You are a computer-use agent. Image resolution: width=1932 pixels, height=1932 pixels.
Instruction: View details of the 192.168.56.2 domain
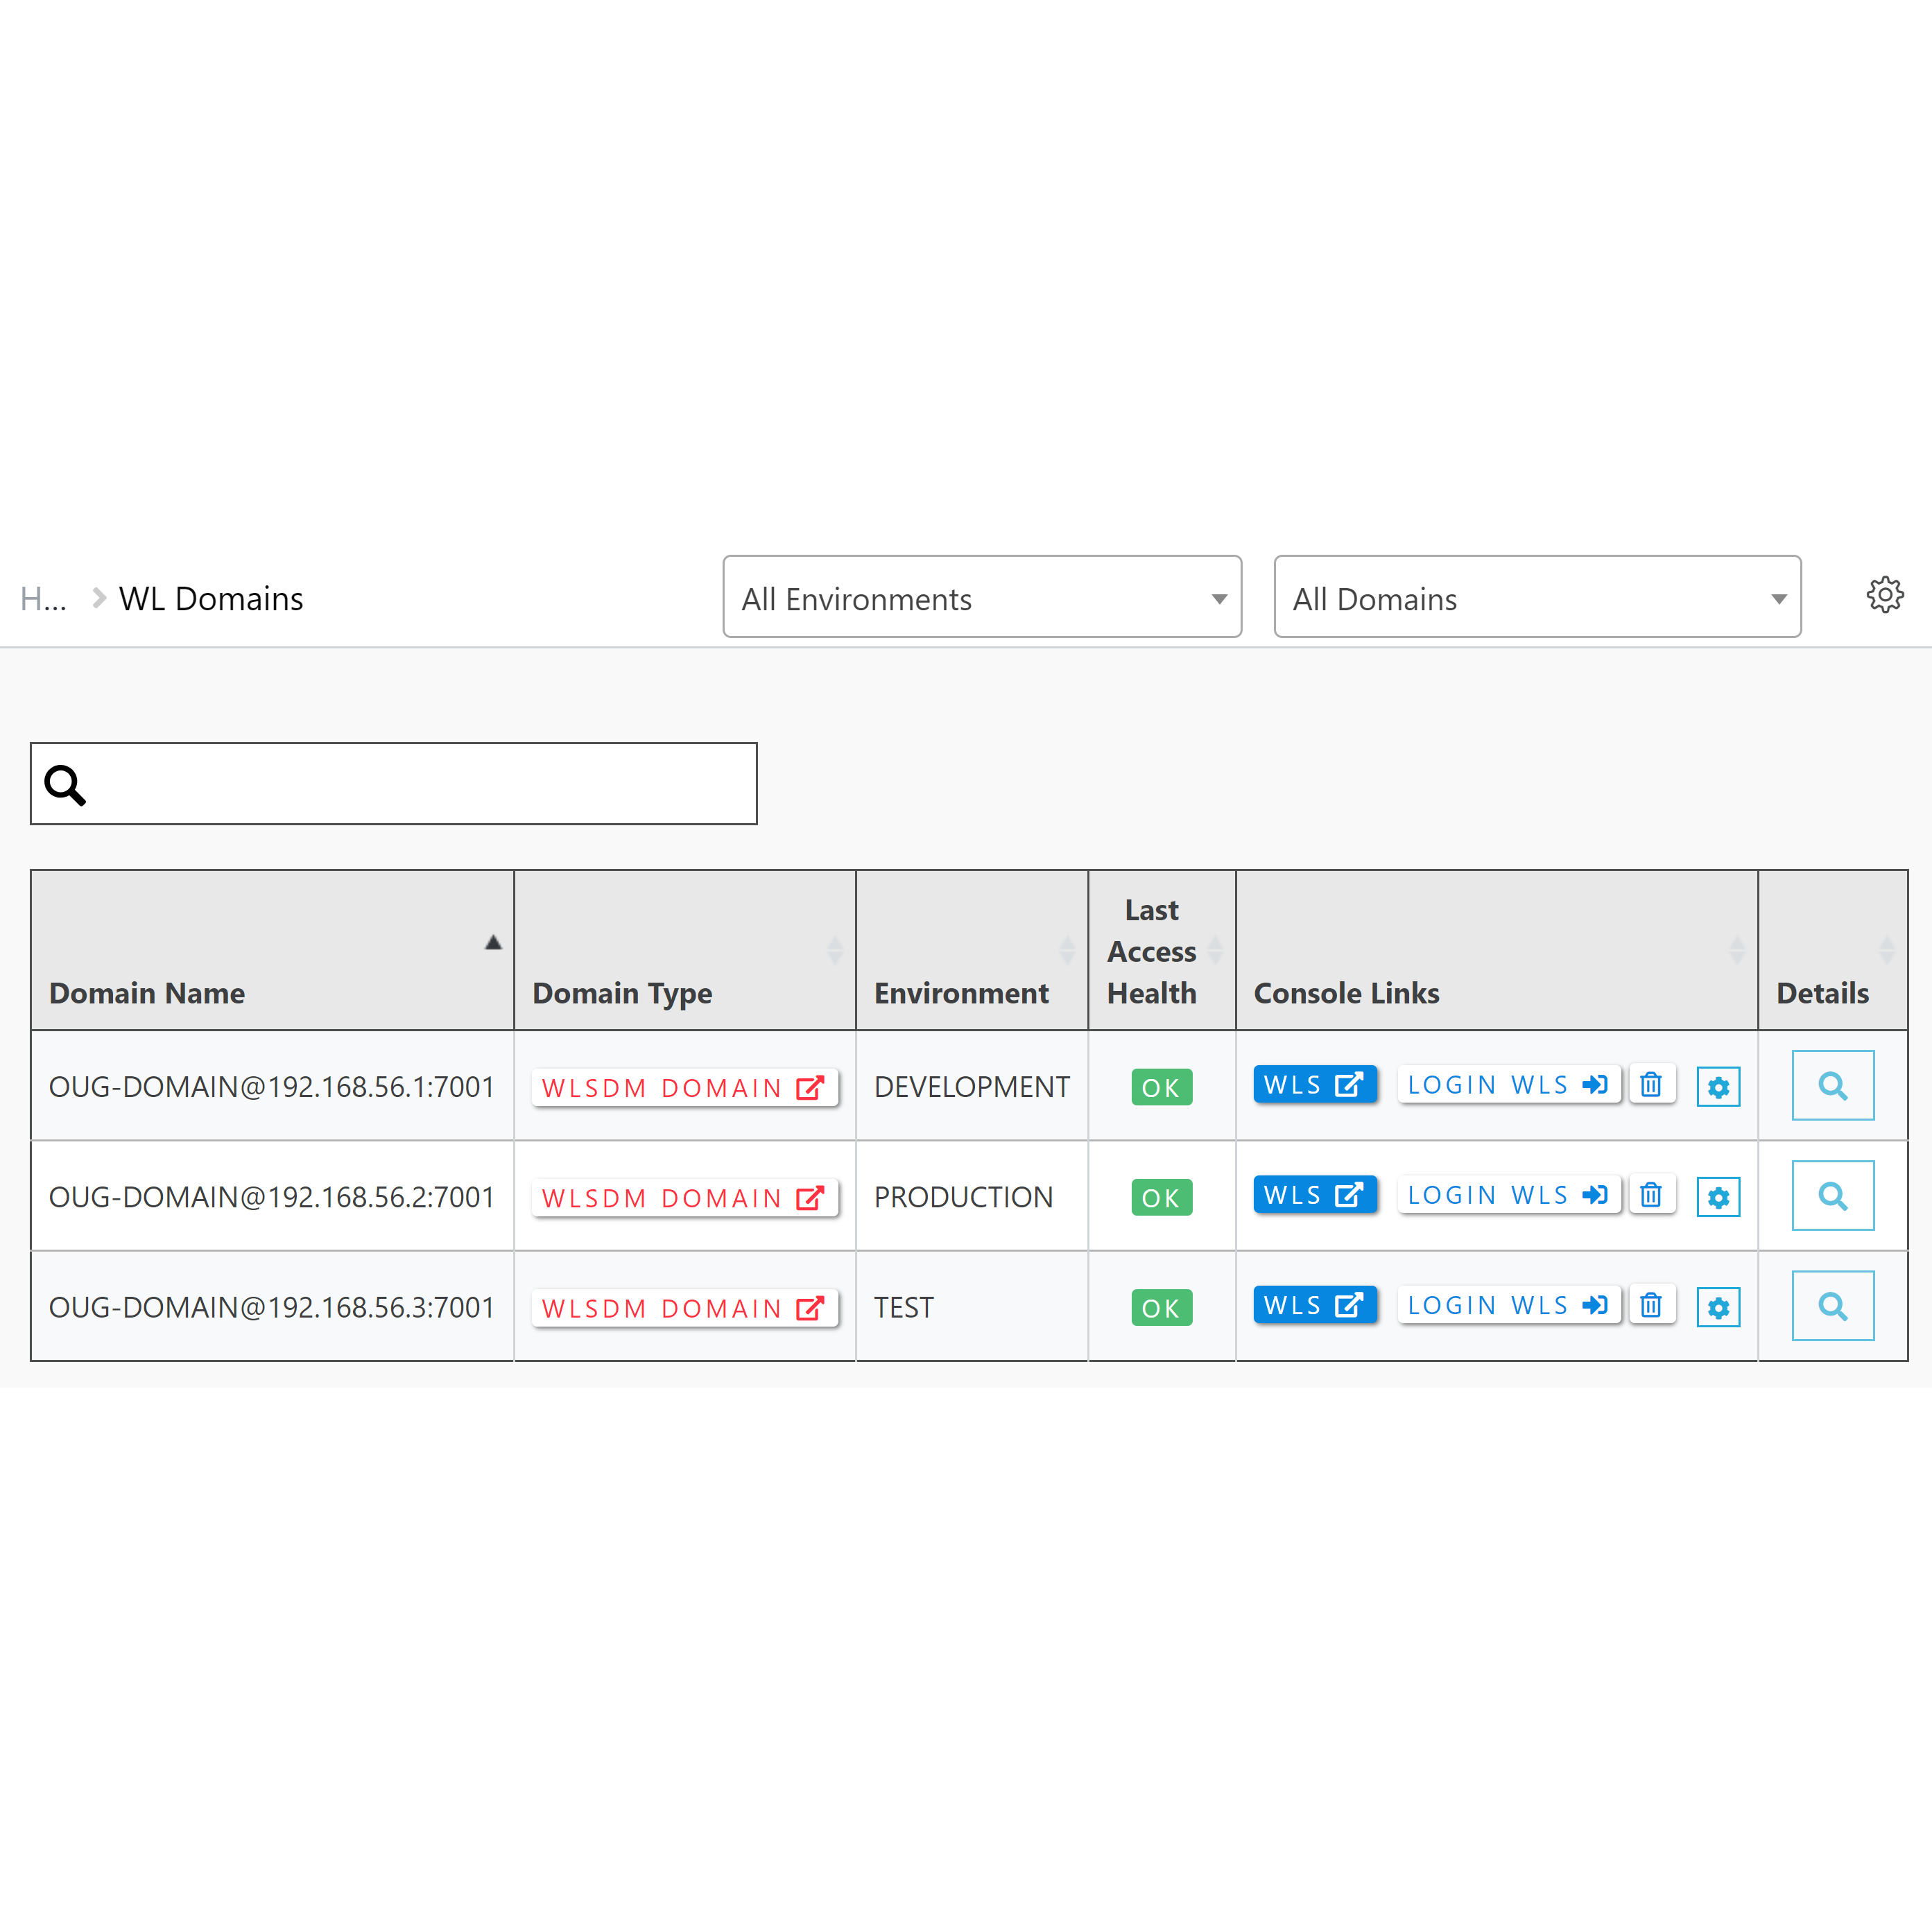(1833, 1195)
